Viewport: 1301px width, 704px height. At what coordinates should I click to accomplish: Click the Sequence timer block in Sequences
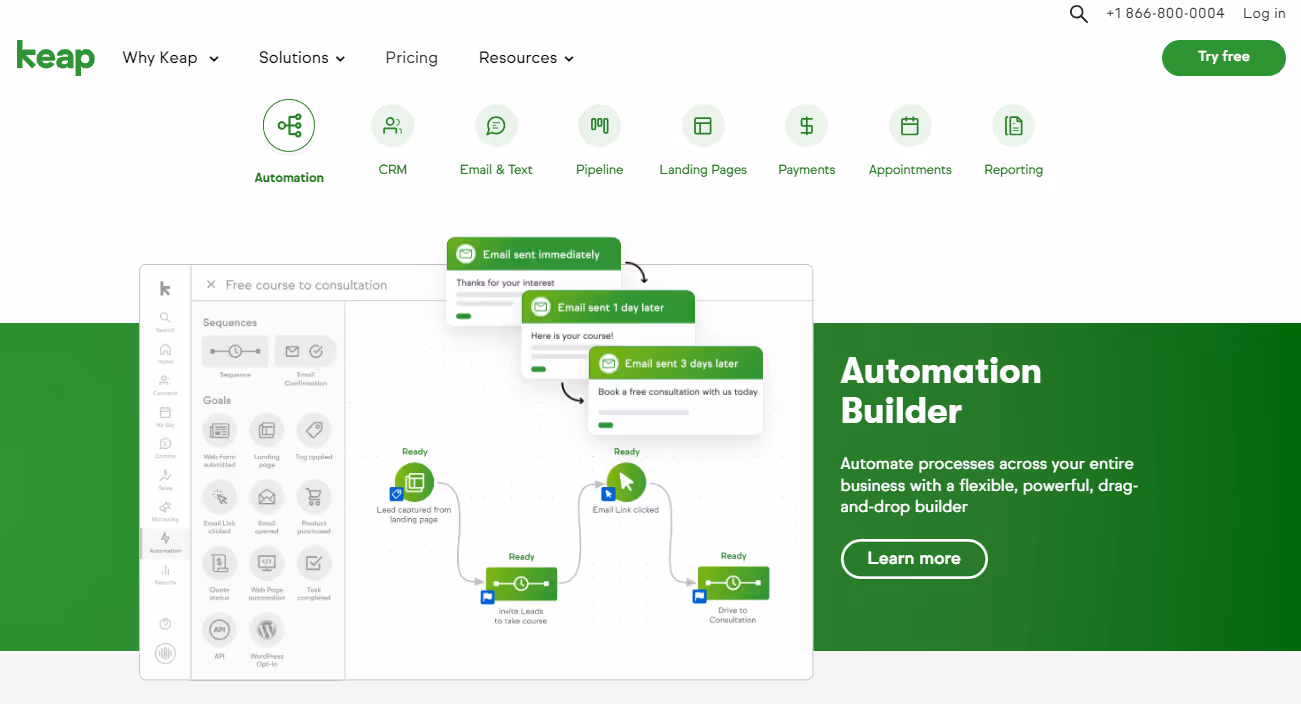point(235,351)
